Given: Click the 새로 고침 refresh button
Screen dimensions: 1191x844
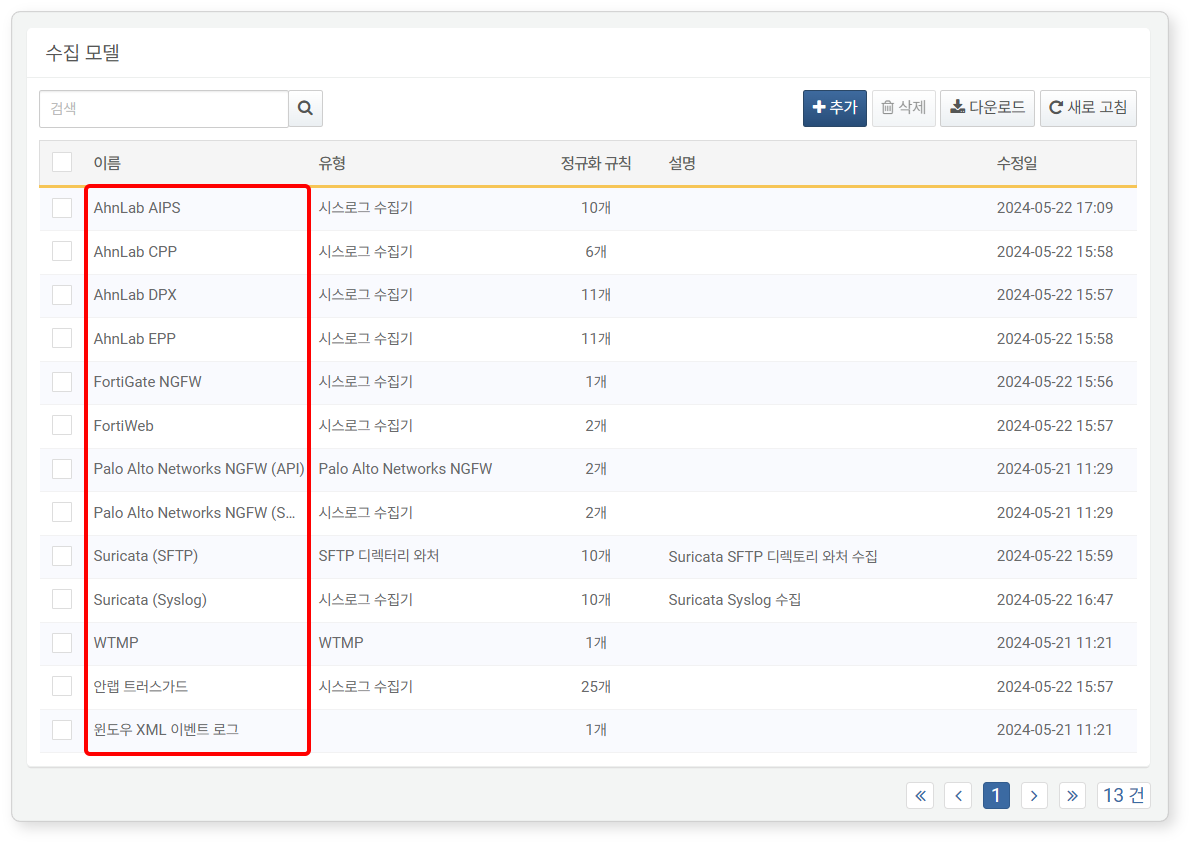Looking at the screenshot, I should pos(1088,108).
